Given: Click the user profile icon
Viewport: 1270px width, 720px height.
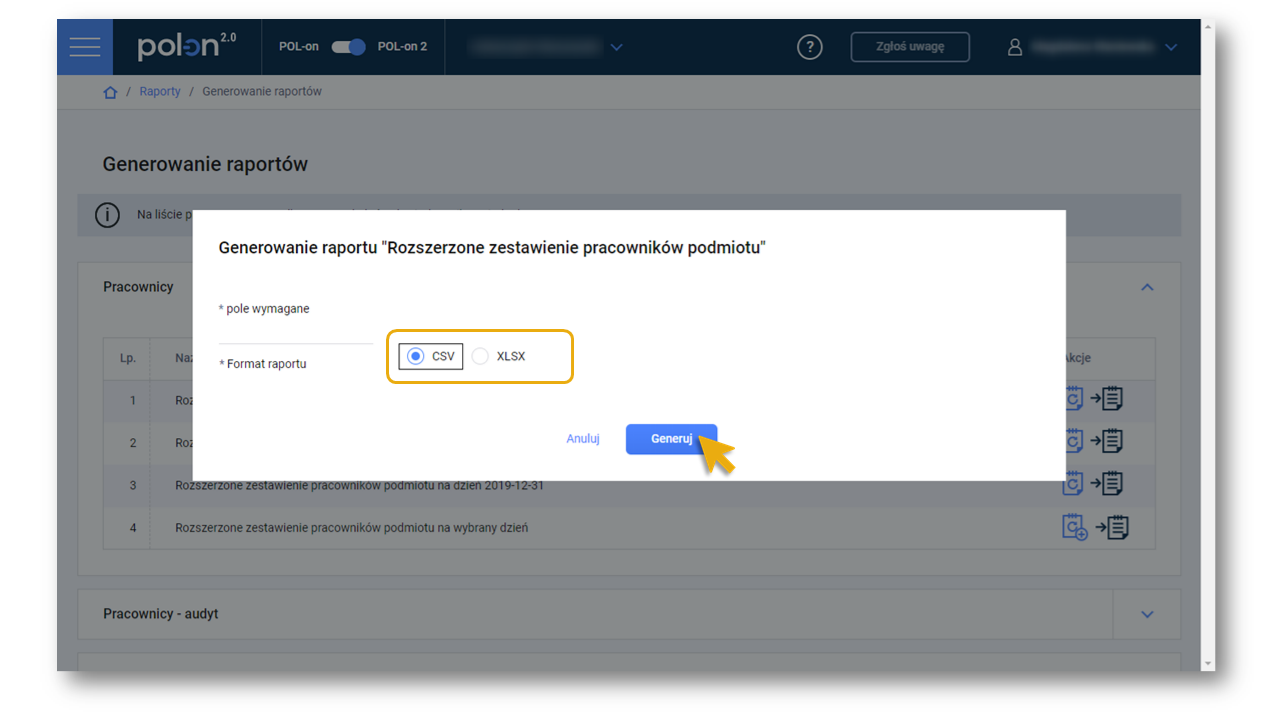Looking at the screenshot, I should (x=1015, y=47).
